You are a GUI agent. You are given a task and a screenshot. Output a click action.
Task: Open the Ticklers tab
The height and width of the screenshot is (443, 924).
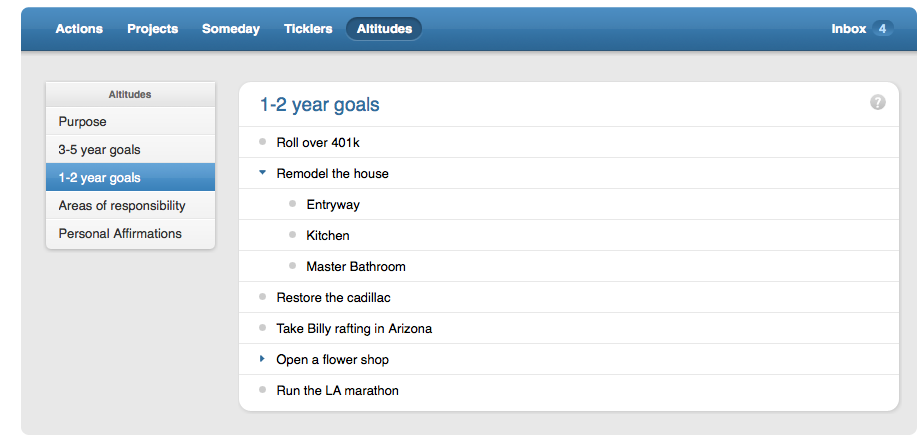pyautogui.click(x=308, y=29)
